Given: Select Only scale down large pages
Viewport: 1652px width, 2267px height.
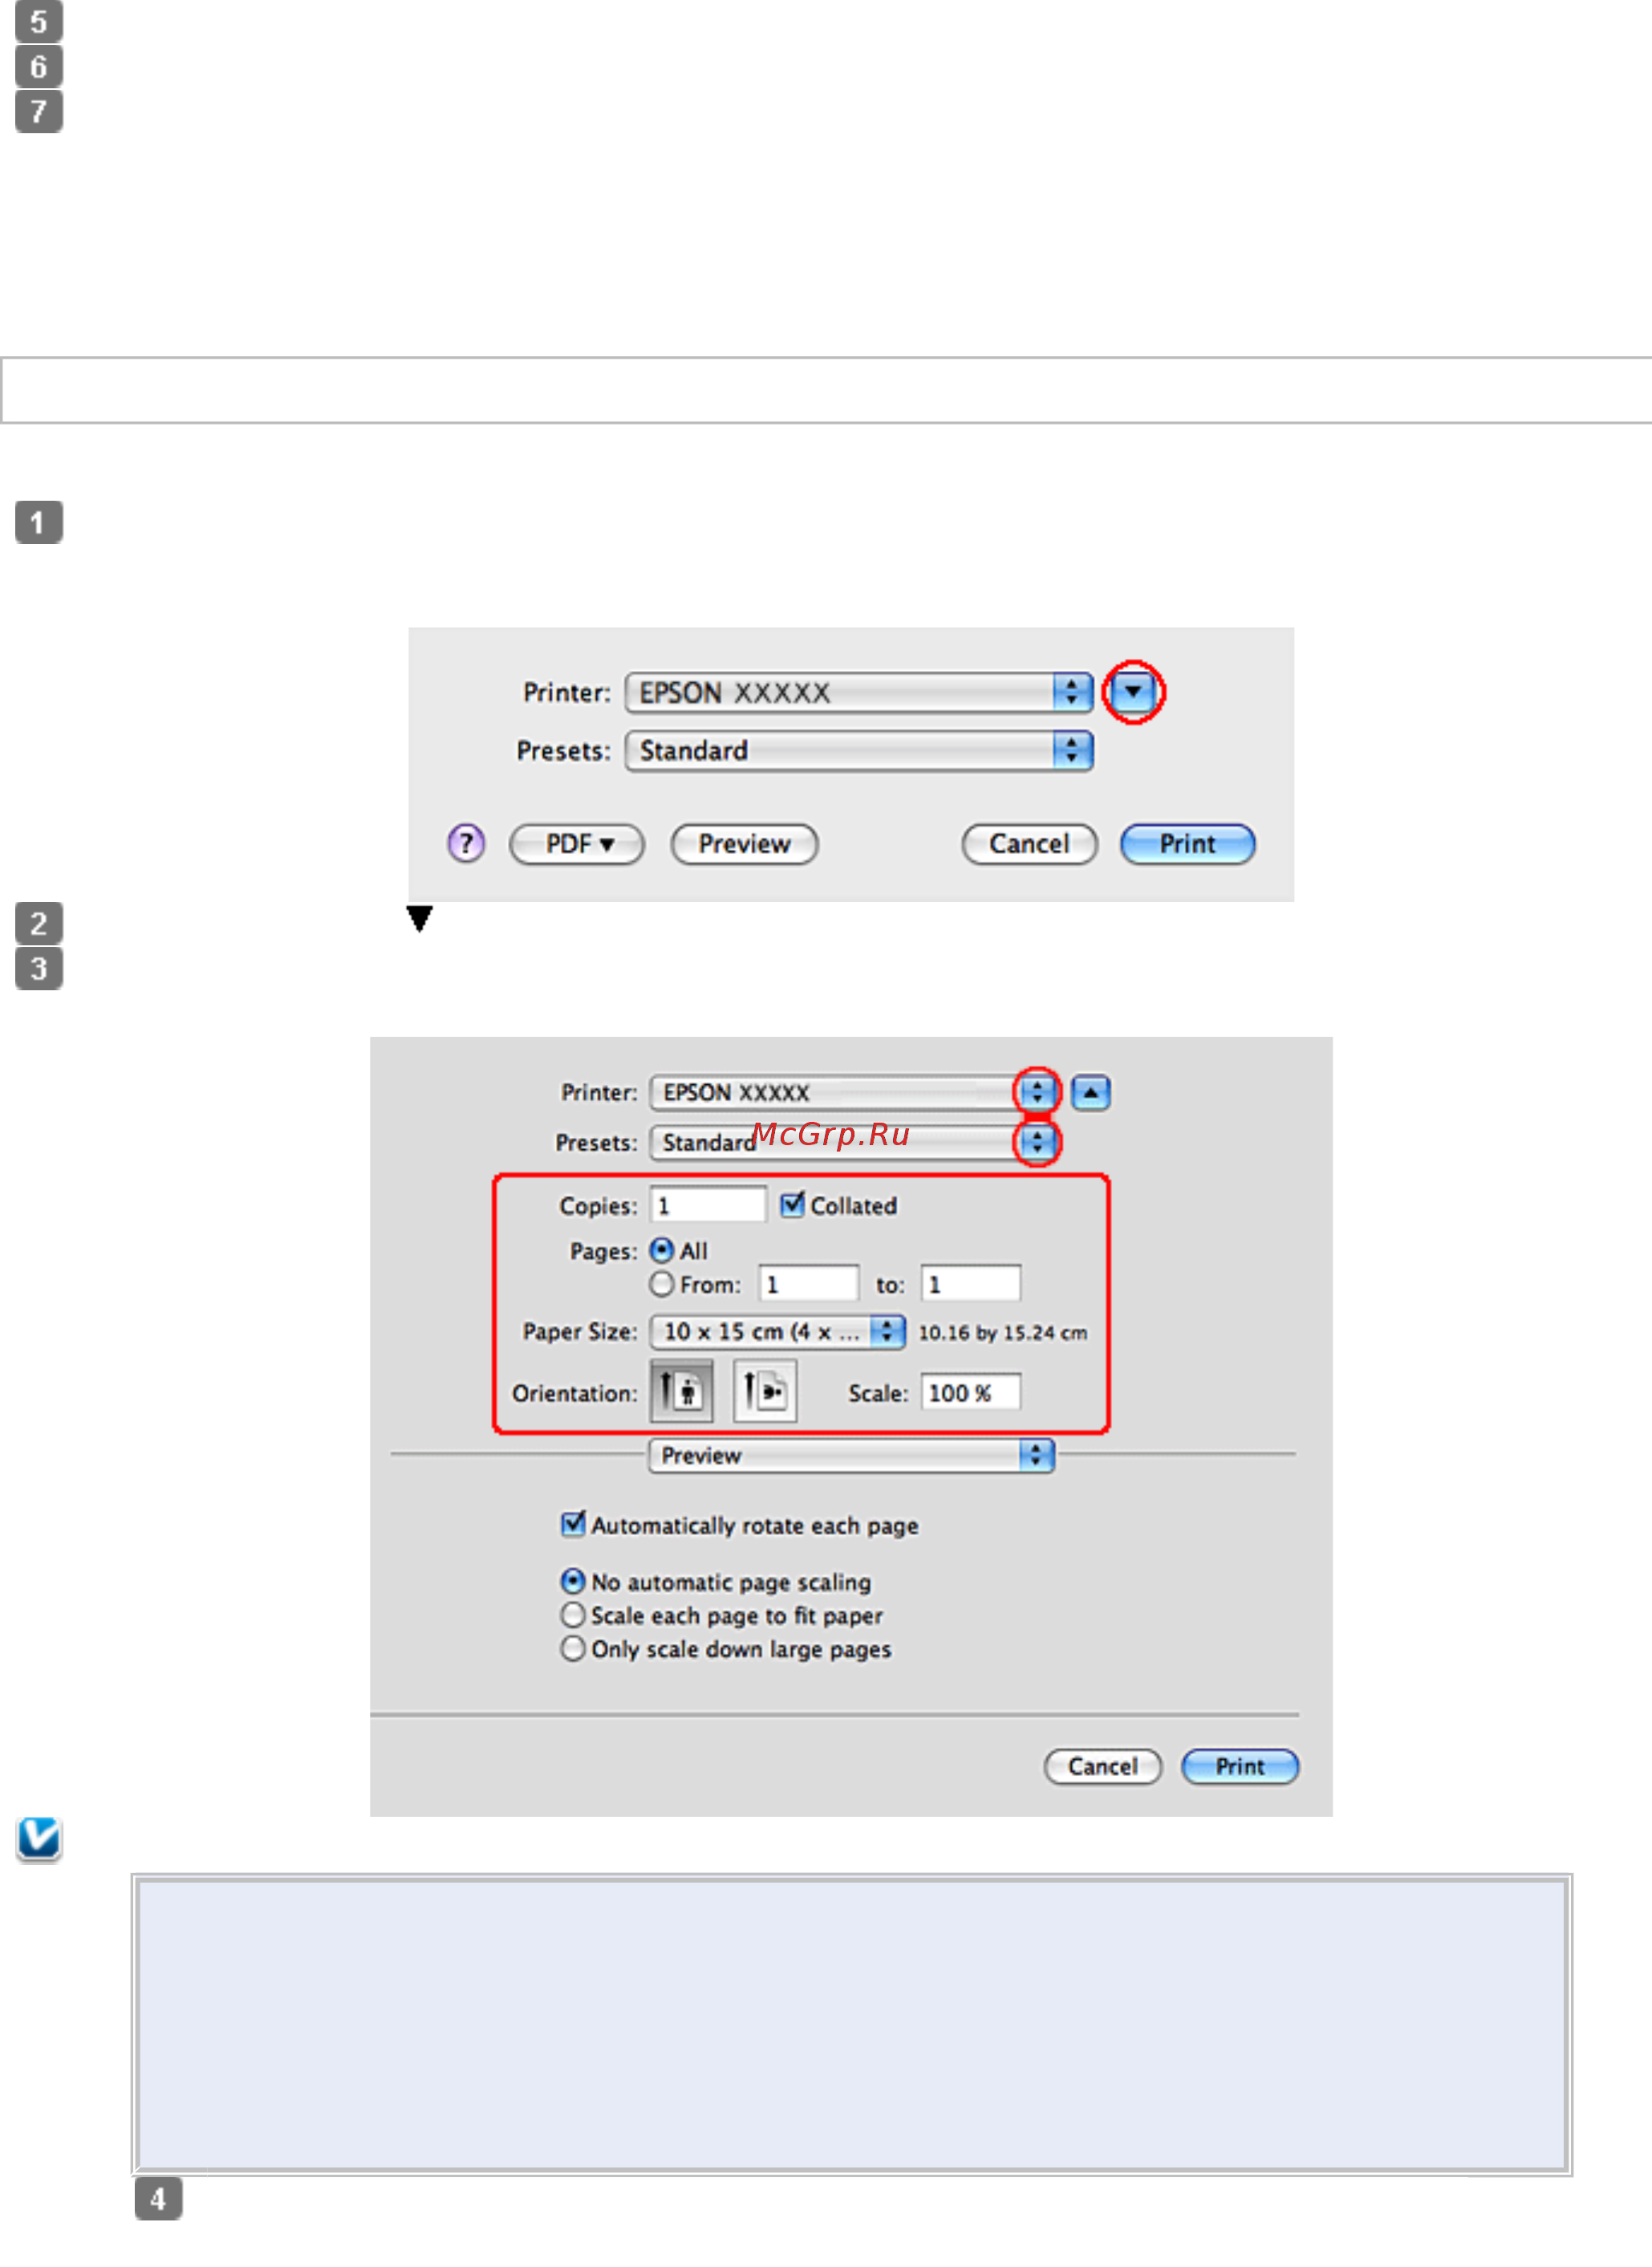Looking at the screenshot, I should (x=573, y=1648).
